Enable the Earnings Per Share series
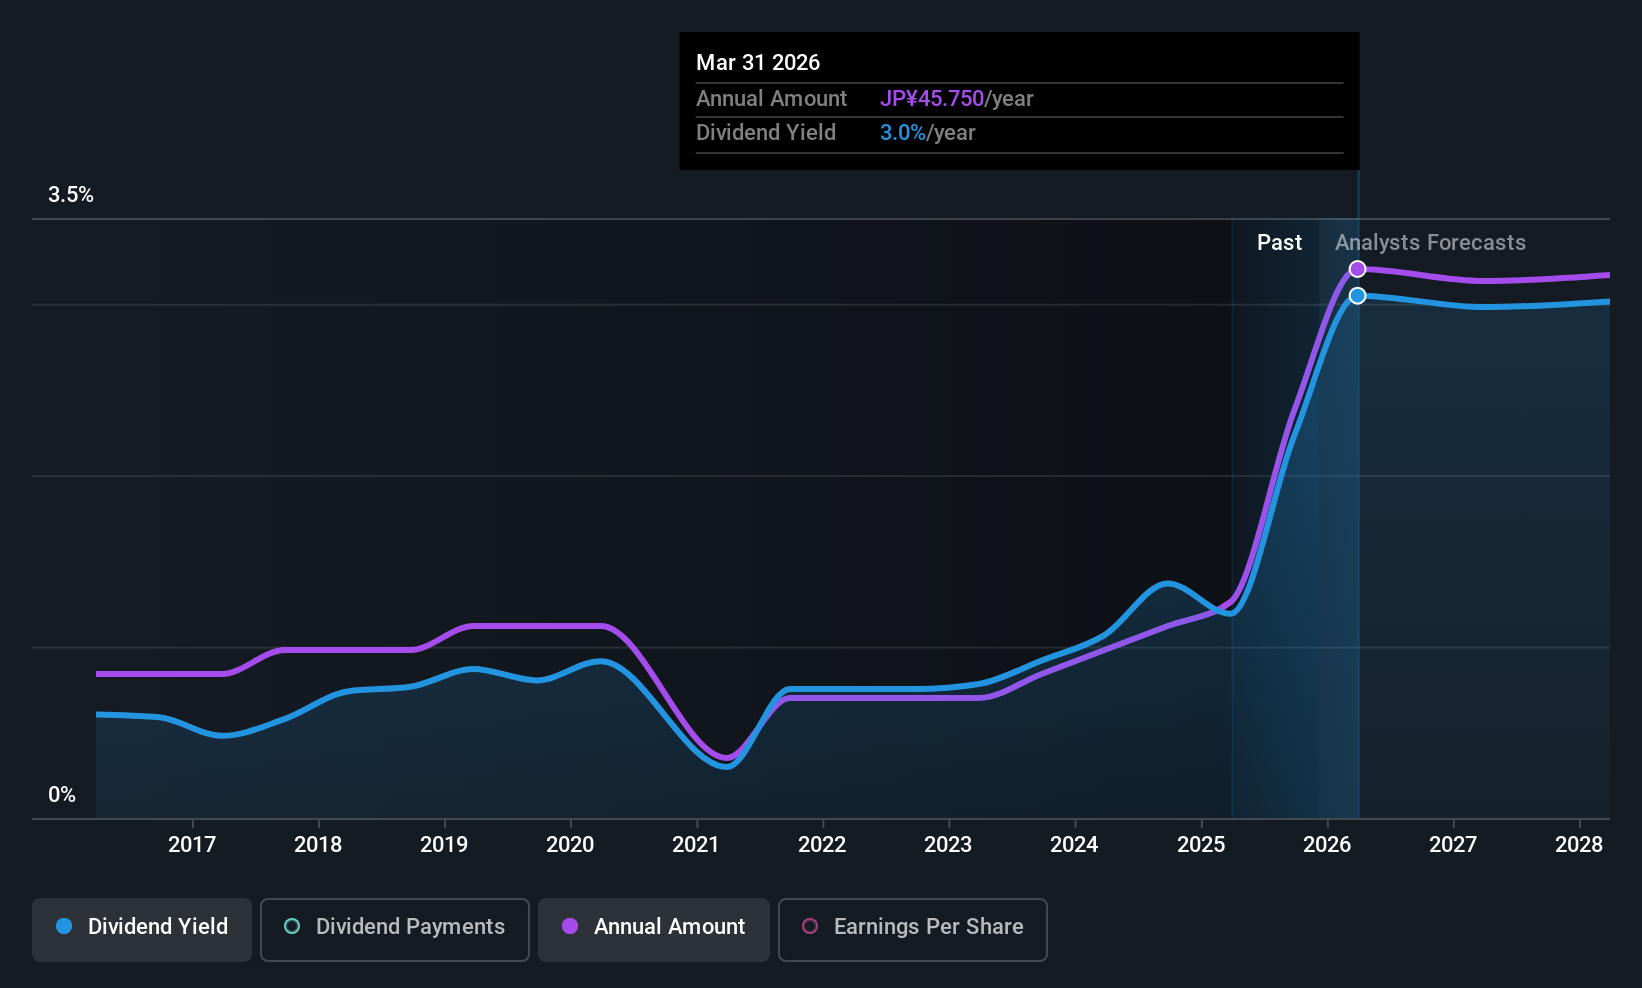The height and width of the screenshot is (988, 1642). [913, 930]
